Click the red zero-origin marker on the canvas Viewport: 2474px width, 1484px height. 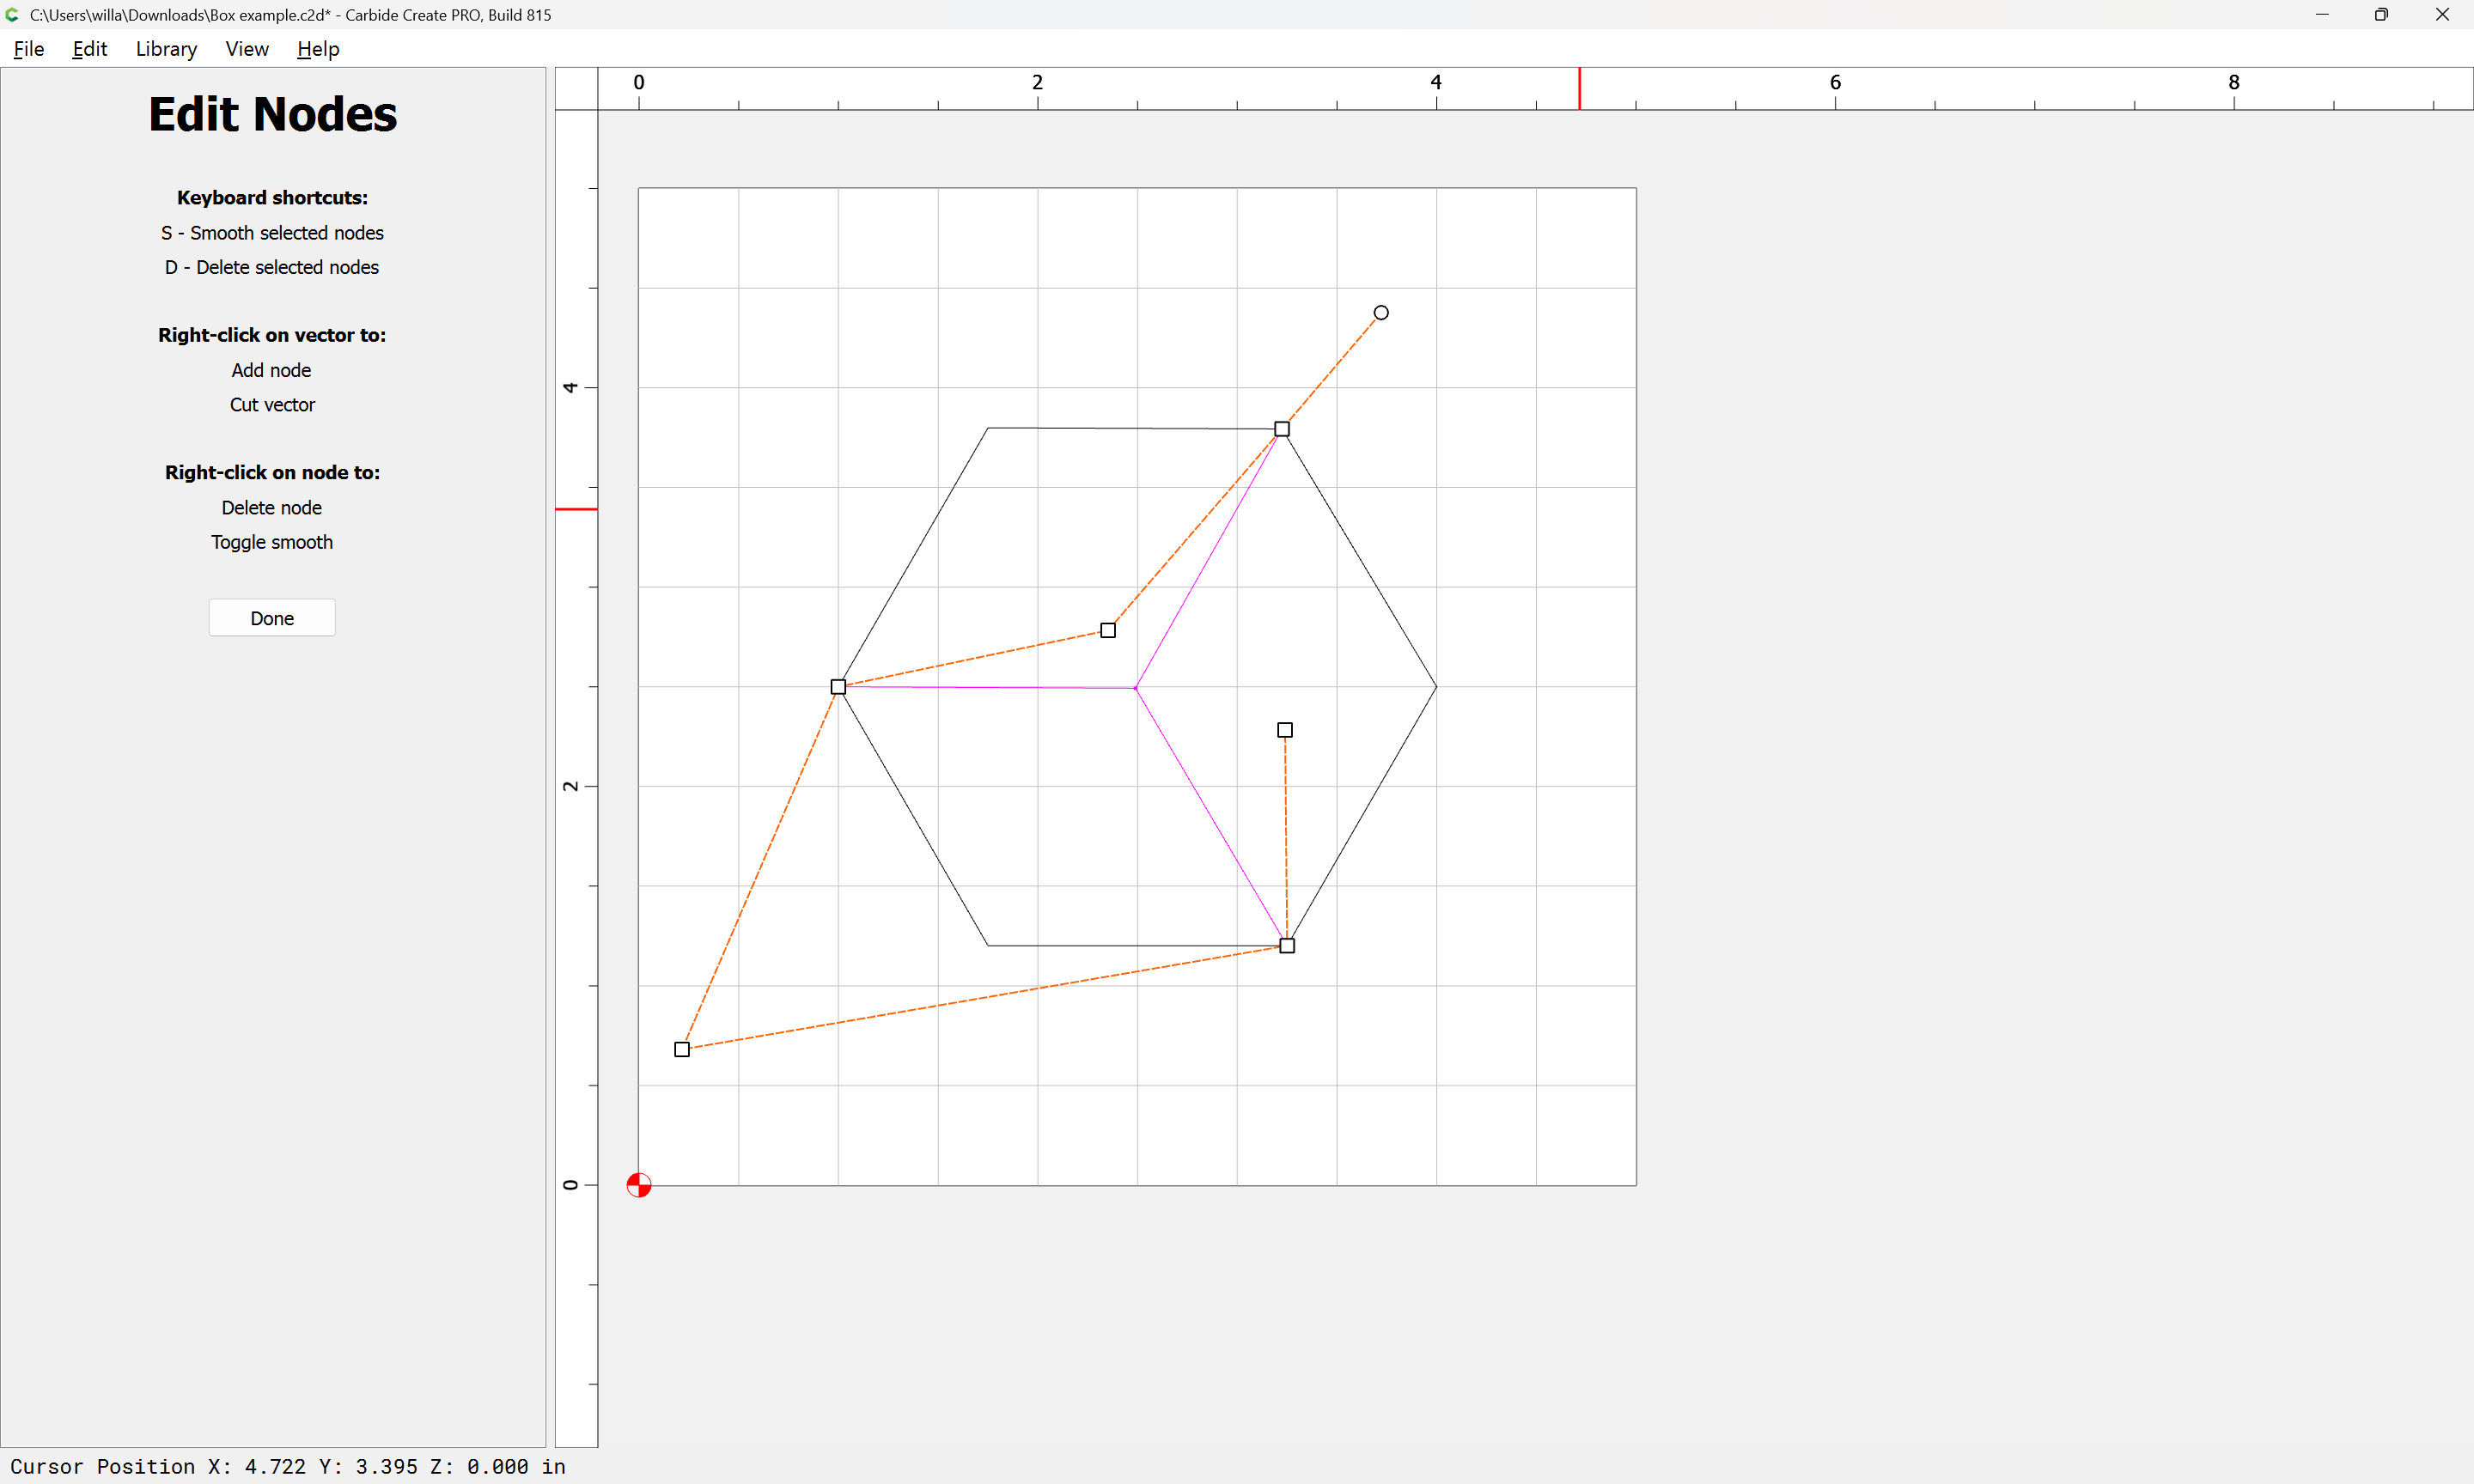pyautogui.click(x=639, y=1185)
